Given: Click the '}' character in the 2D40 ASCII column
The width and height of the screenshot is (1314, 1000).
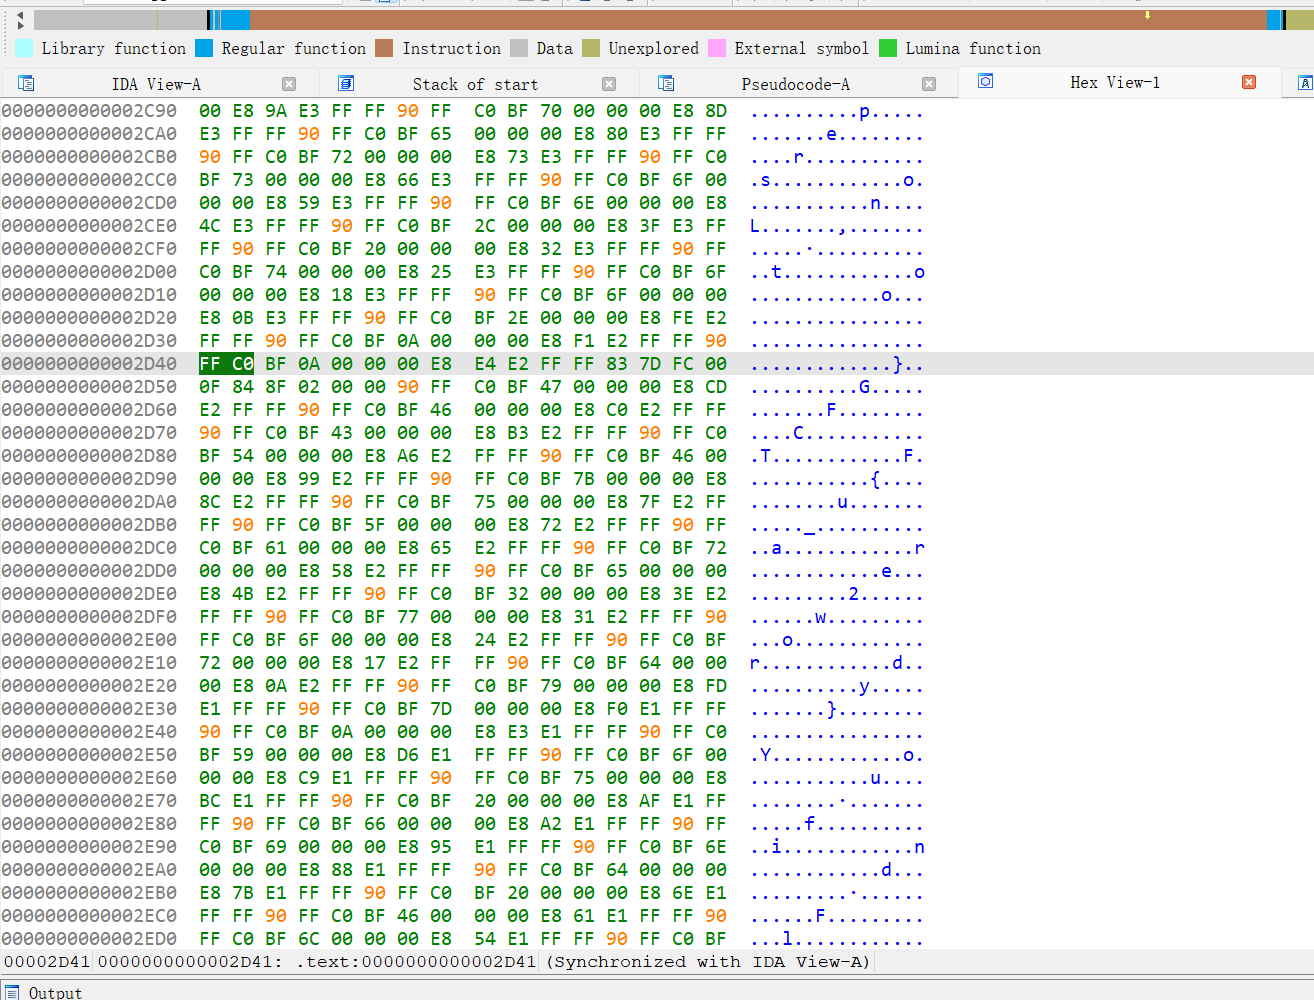Looking at the screenshot, I should (x=897, y=364).
